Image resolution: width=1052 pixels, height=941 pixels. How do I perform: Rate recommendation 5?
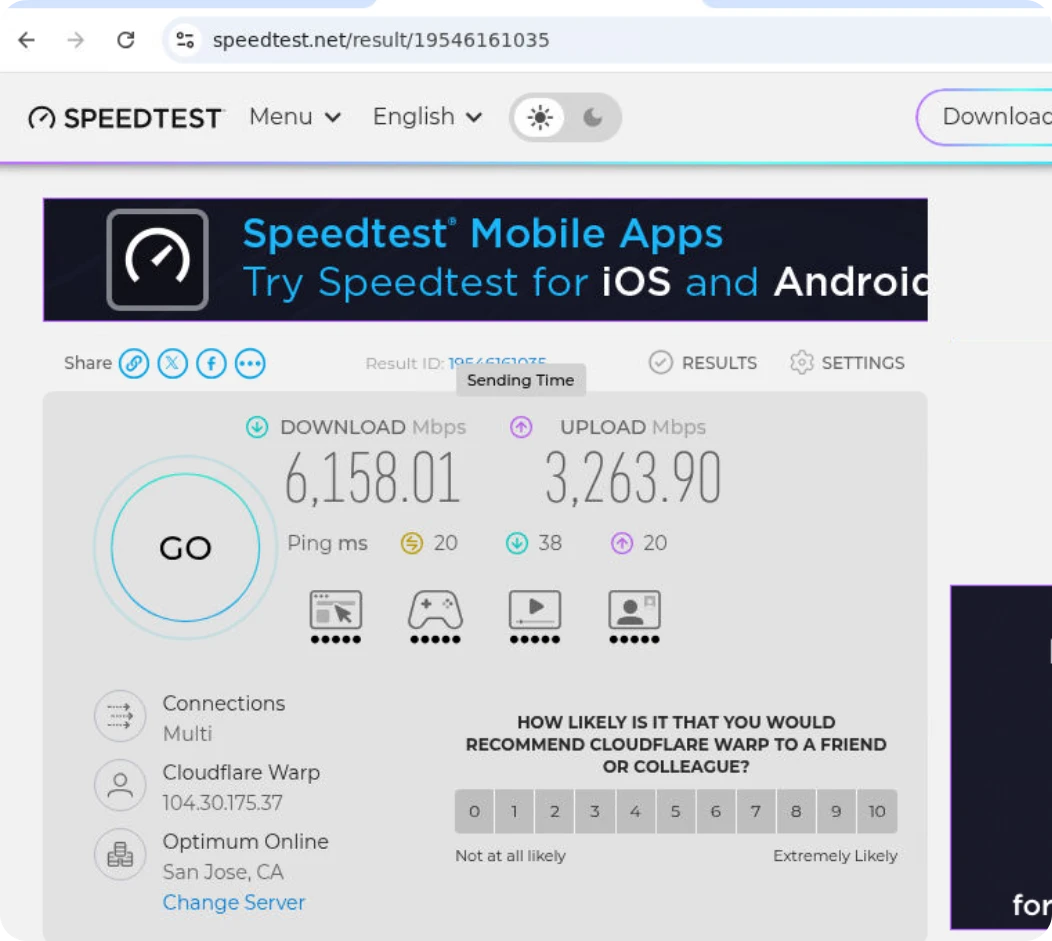pyautogui.click(x=676, y=812)
